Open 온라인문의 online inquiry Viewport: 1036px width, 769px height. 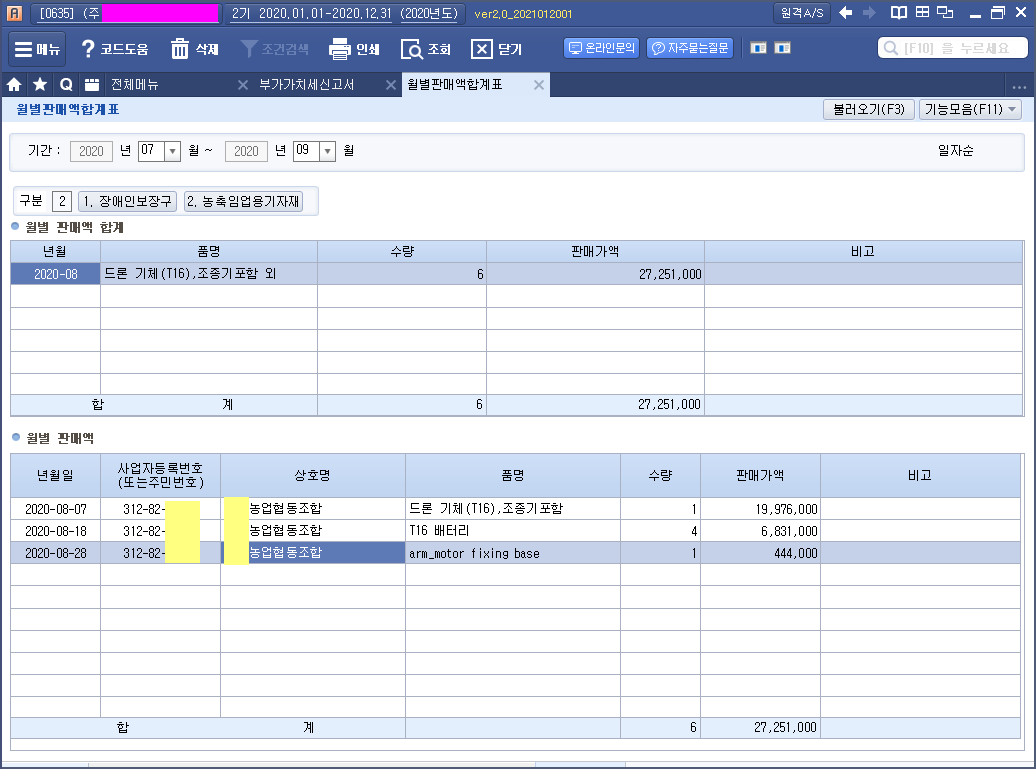tap(601, 48)
